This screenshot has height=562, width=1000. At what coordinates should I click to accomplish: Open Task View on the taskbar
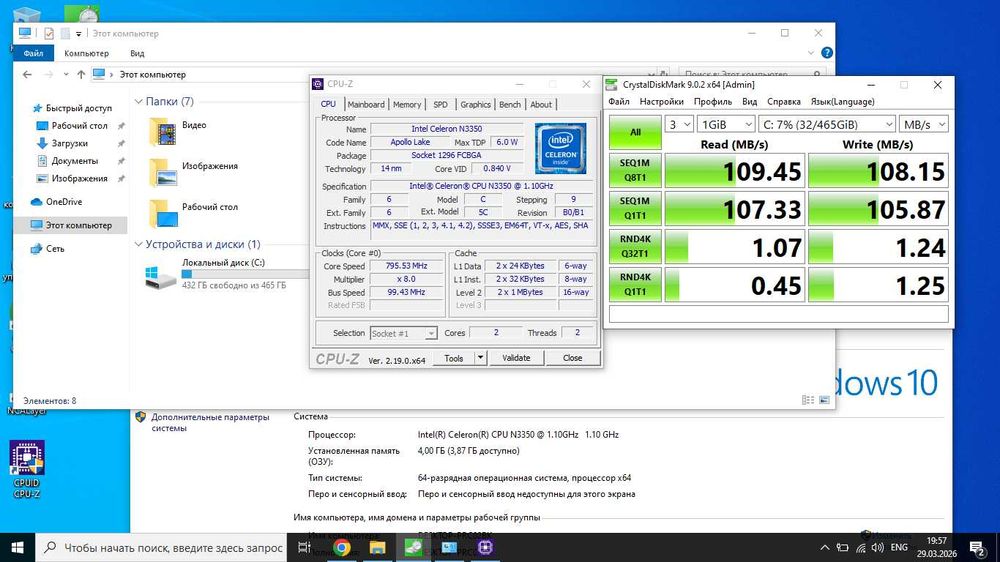point(305,547)
